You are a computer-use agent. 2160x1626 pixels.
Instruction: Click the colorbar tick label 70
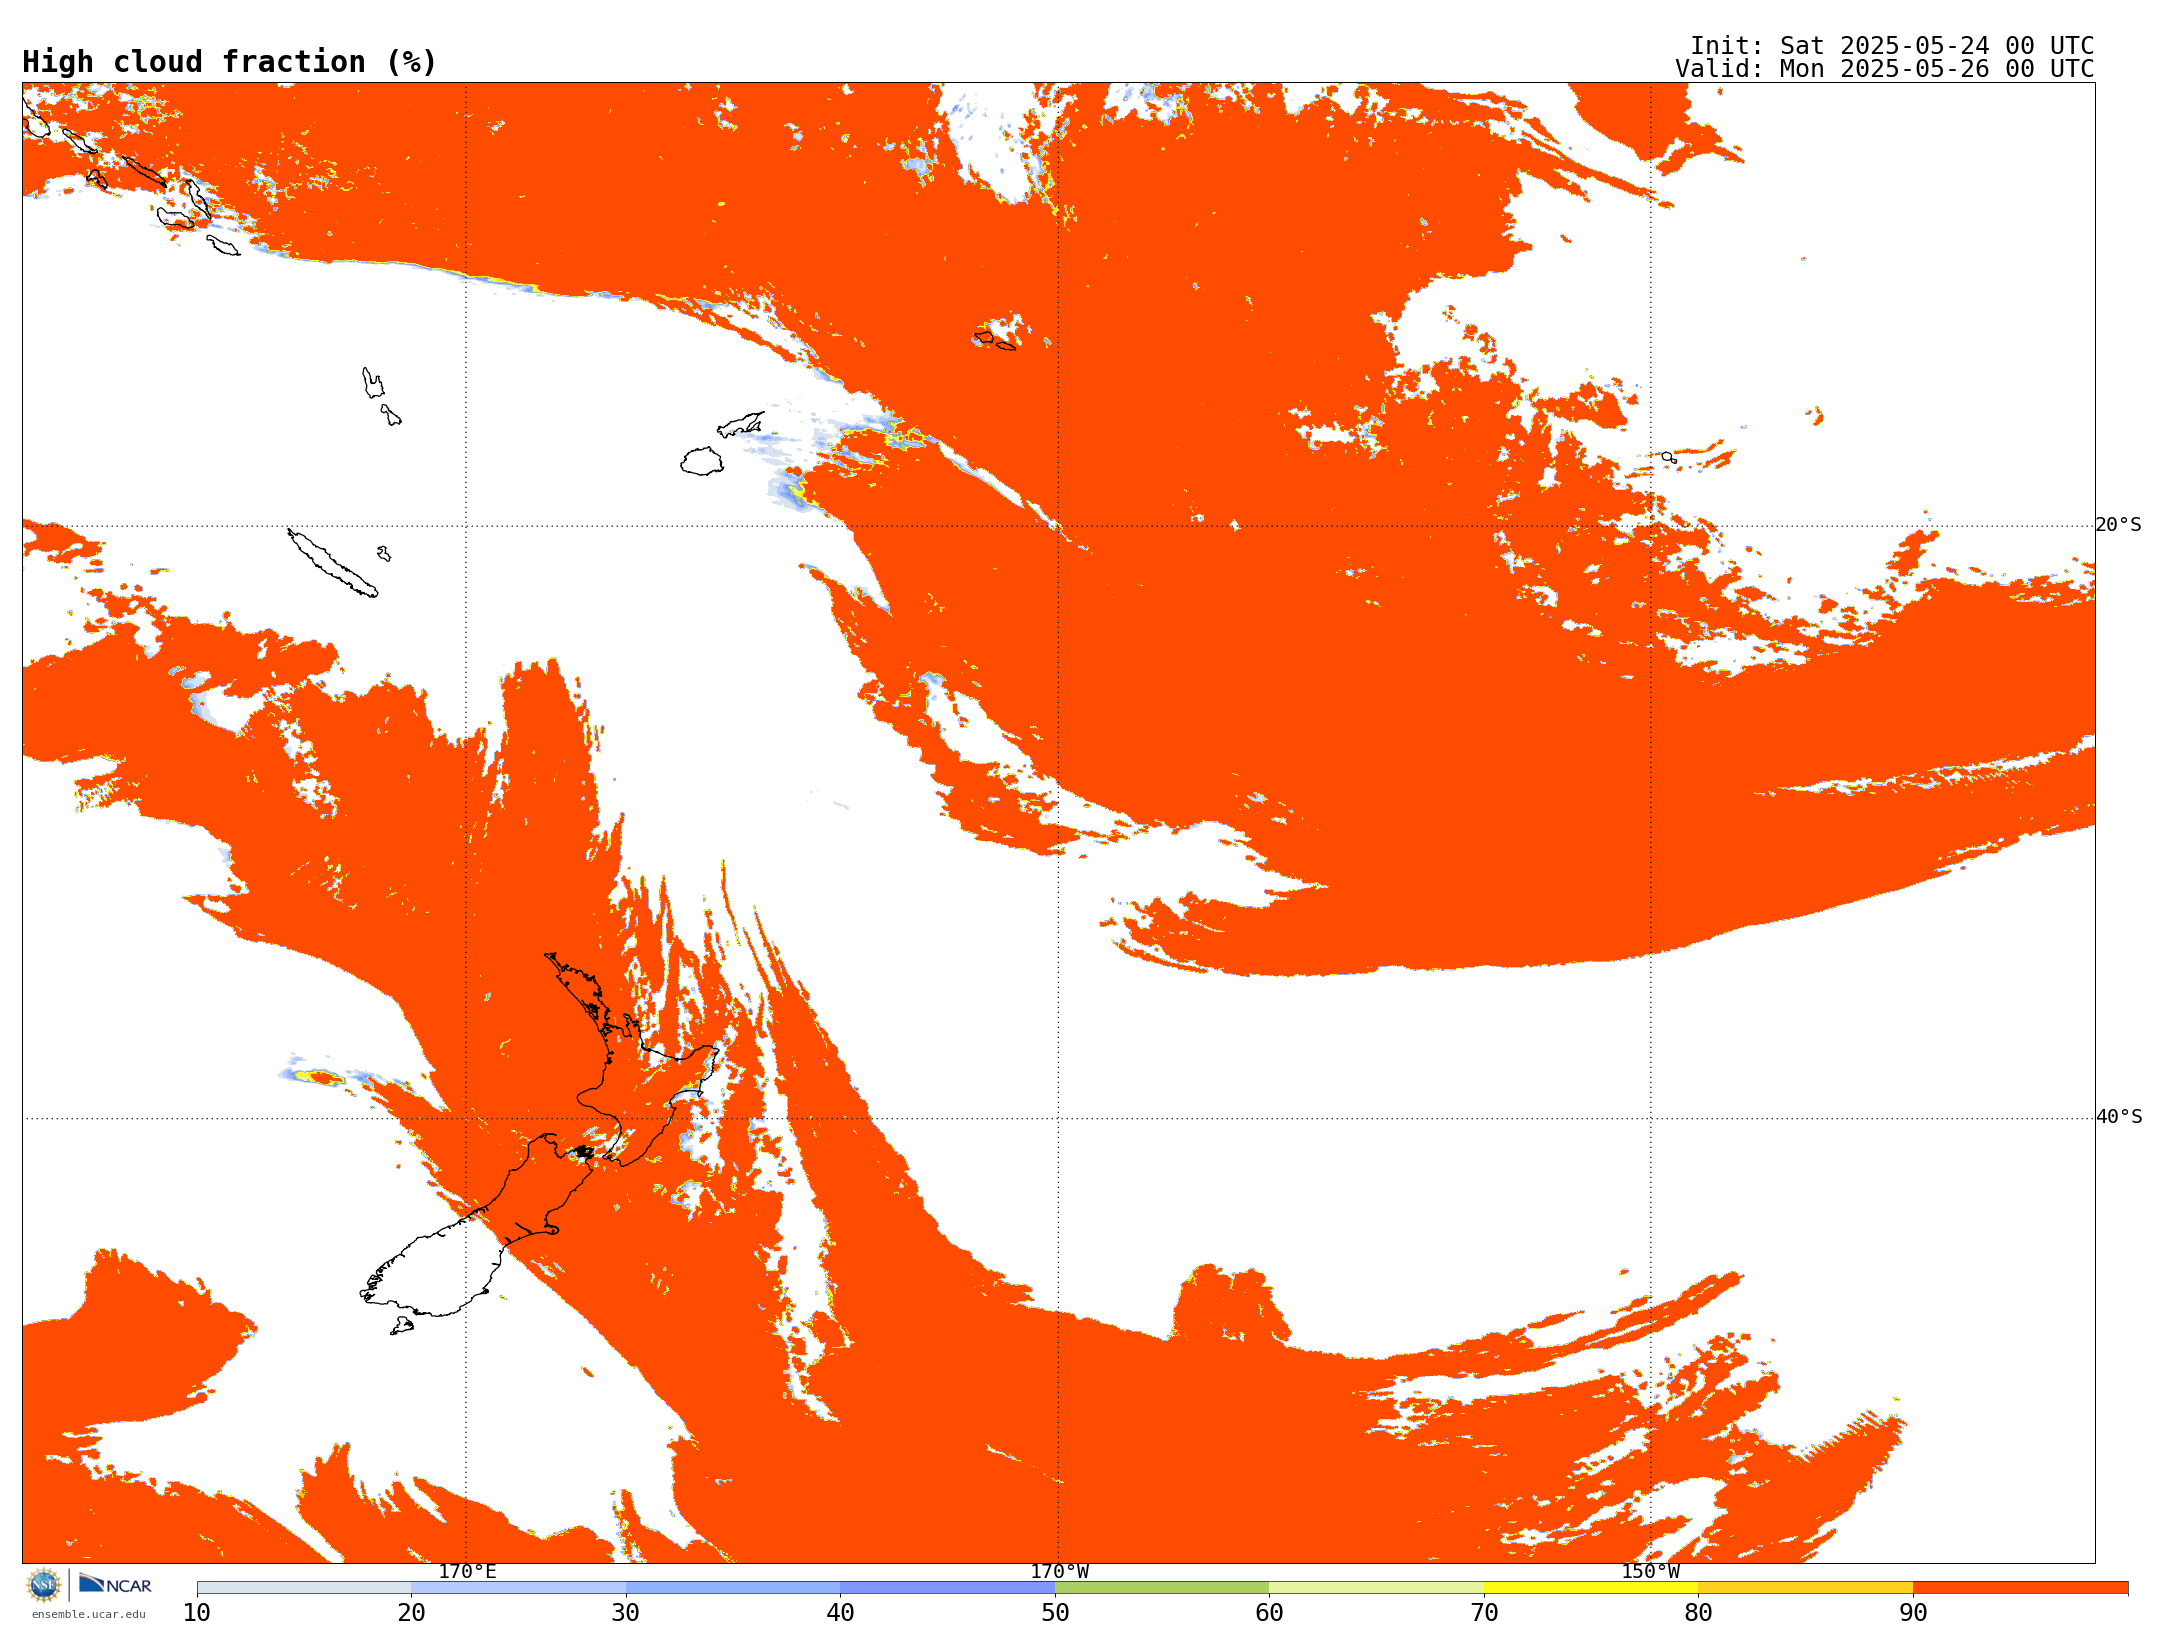(x=1484, y=1613)
